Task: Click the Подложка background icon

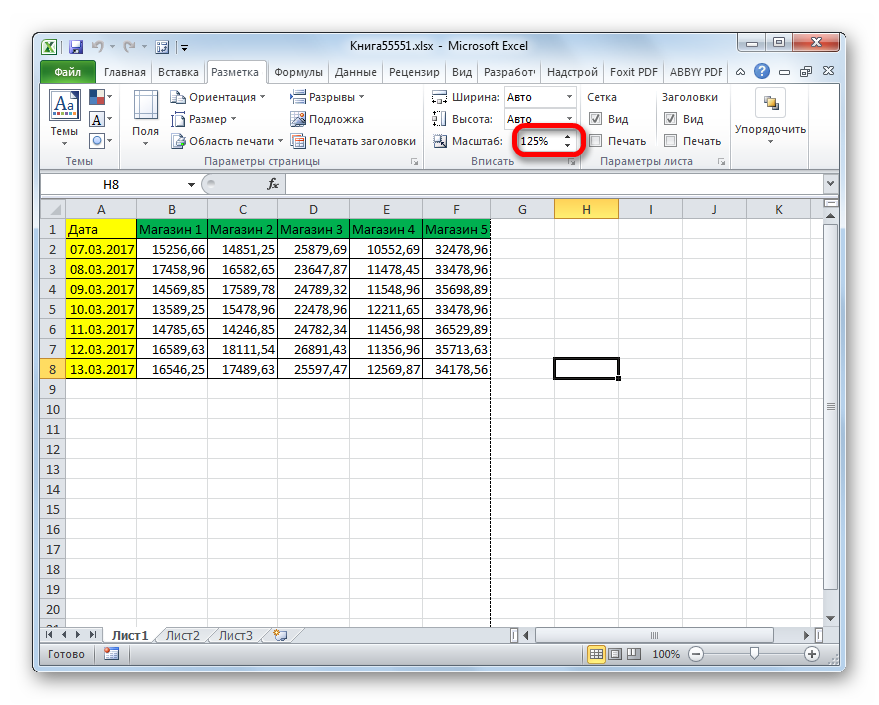Action: [x=297, y=119]
